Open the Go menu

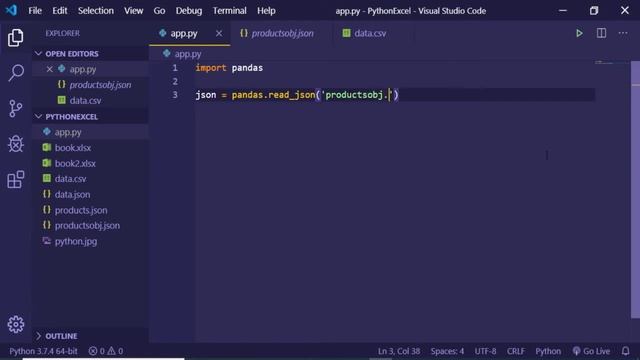159,11
